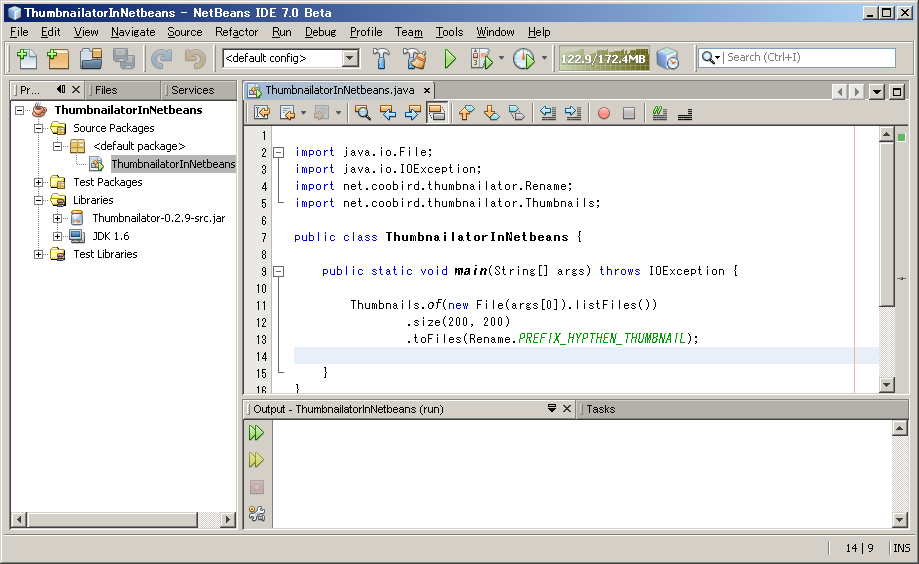Open Profile Main Project dropdown arrow
This screenshot has width=919, height=564.
click(544, 58)
